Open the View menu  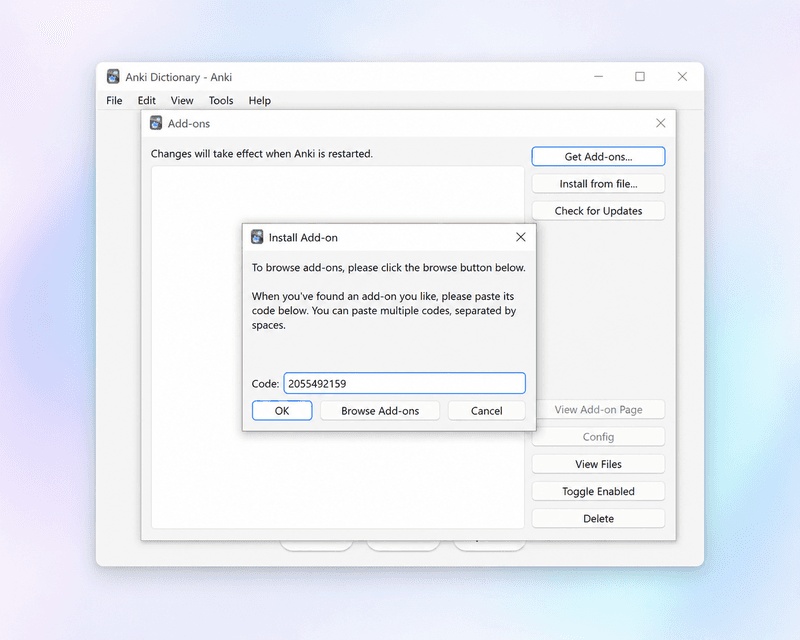tap(182, 101)
